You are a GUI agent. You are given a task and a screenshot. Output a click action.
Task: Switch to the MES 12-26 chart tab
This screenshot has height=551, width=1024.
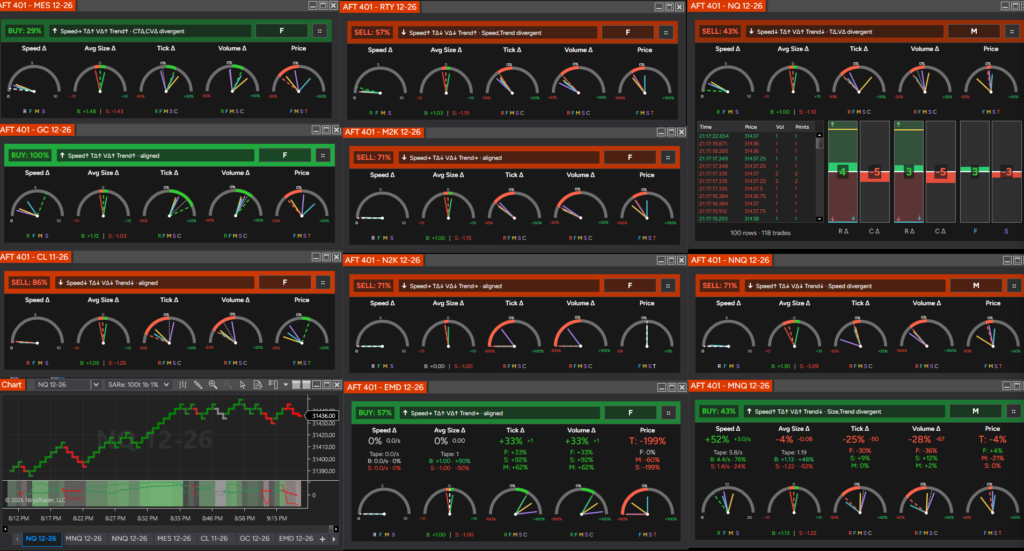pos(174,539)
